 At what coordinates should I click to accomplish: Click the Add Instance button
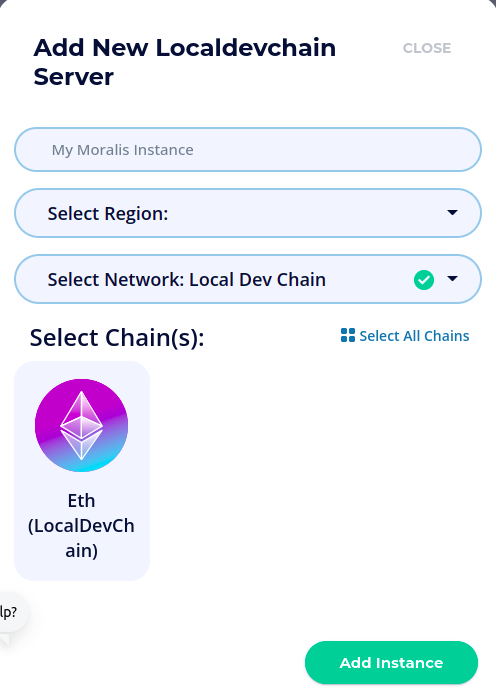[x=391, y=663]
